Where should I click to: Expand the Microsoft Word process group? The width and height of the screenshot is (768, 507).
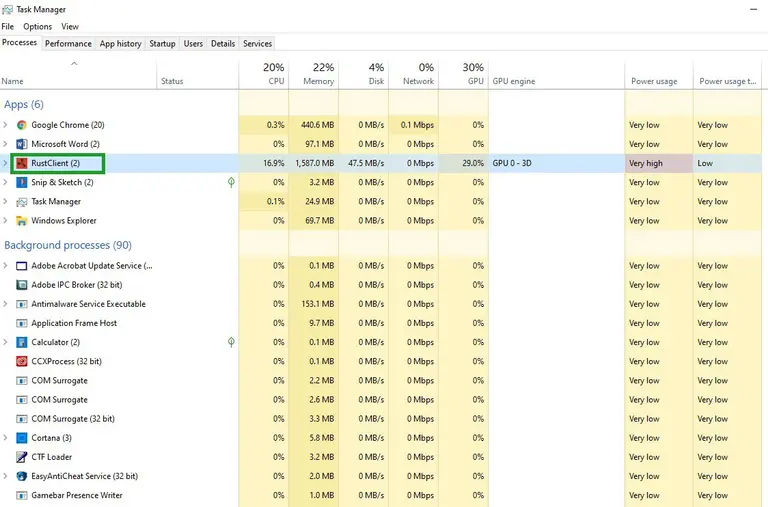coord(5,144)
